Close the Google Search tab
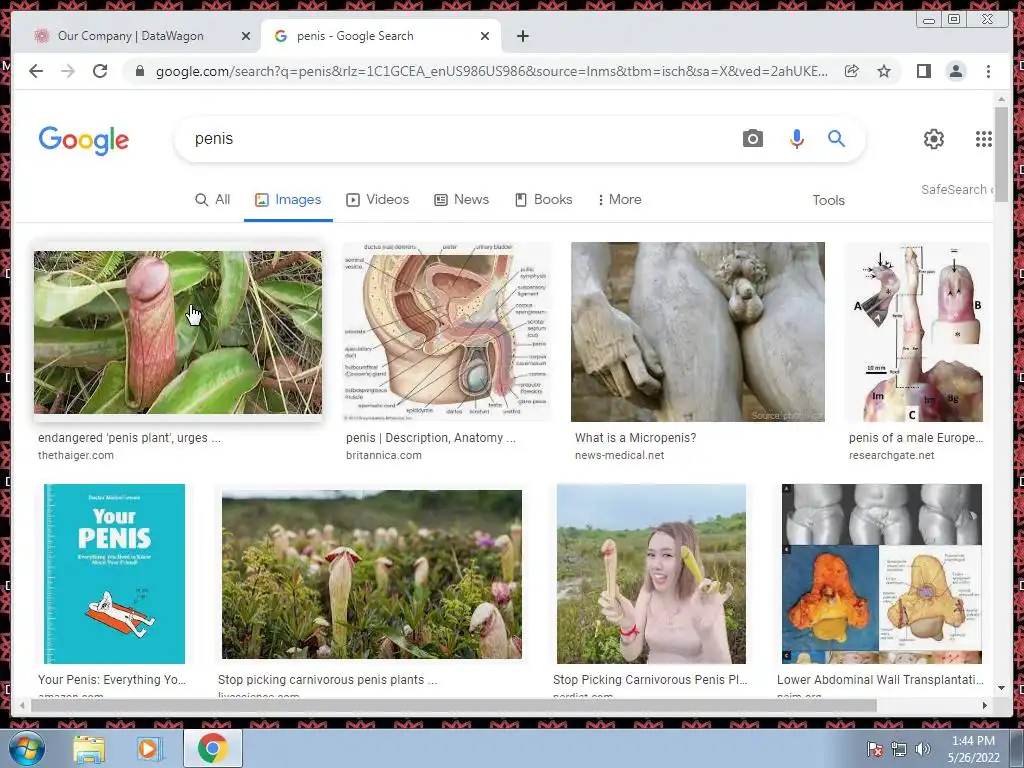 pos(485,36)
